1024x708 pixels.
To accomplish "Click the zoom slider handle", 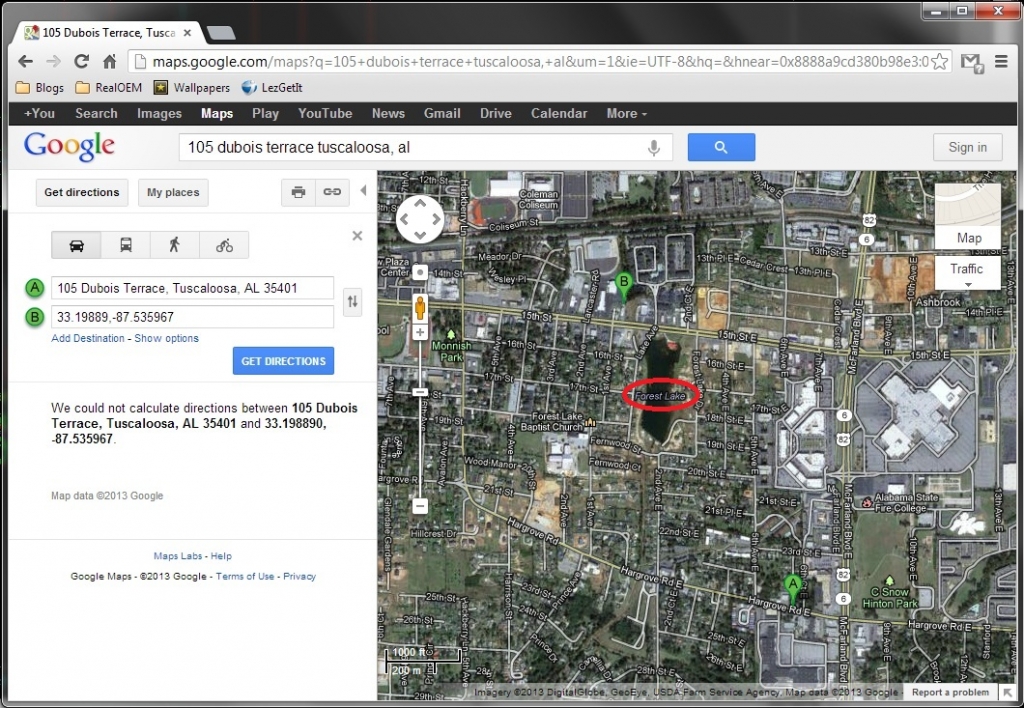I will coord(420,392).
